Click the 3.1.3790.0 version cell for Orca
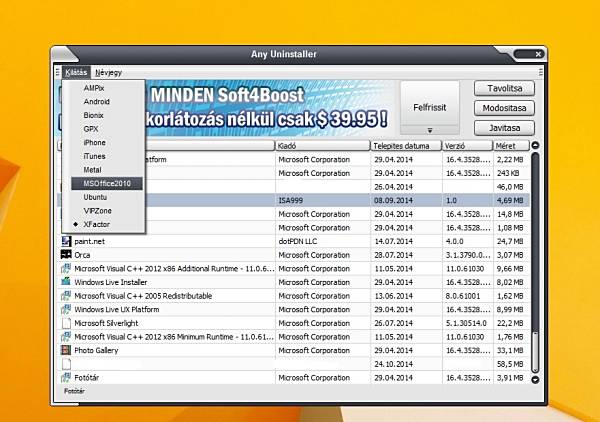The image size is (600, 422). [x=468, y=255]
